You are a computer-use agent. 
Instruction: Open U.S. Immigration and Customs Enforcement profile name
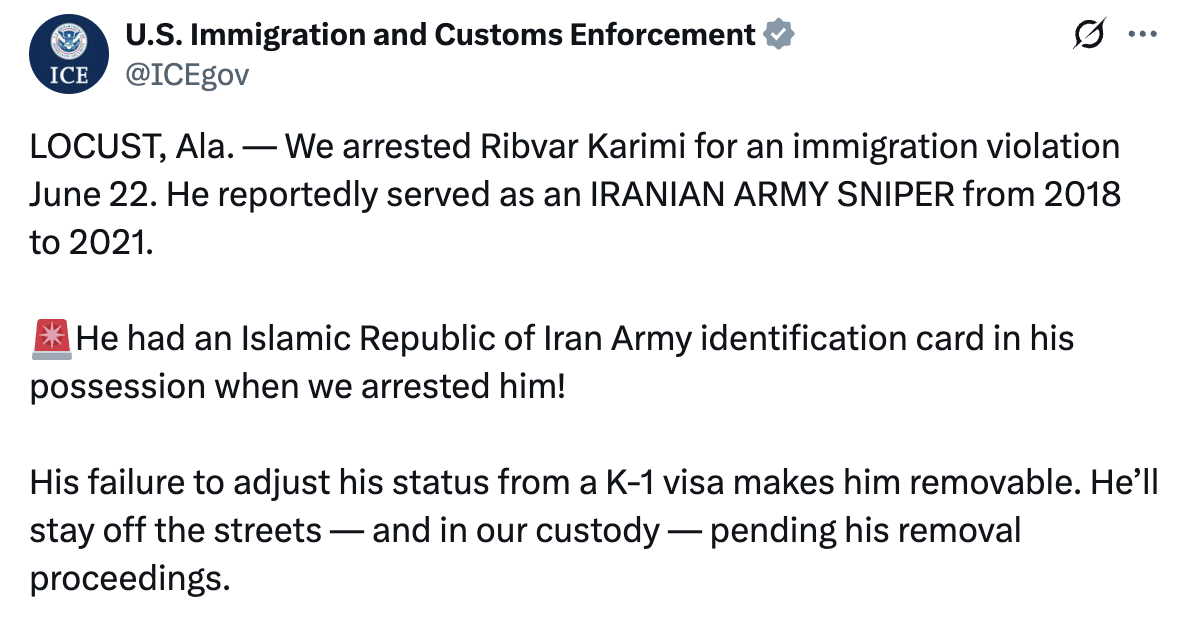(x=440, y=35)
